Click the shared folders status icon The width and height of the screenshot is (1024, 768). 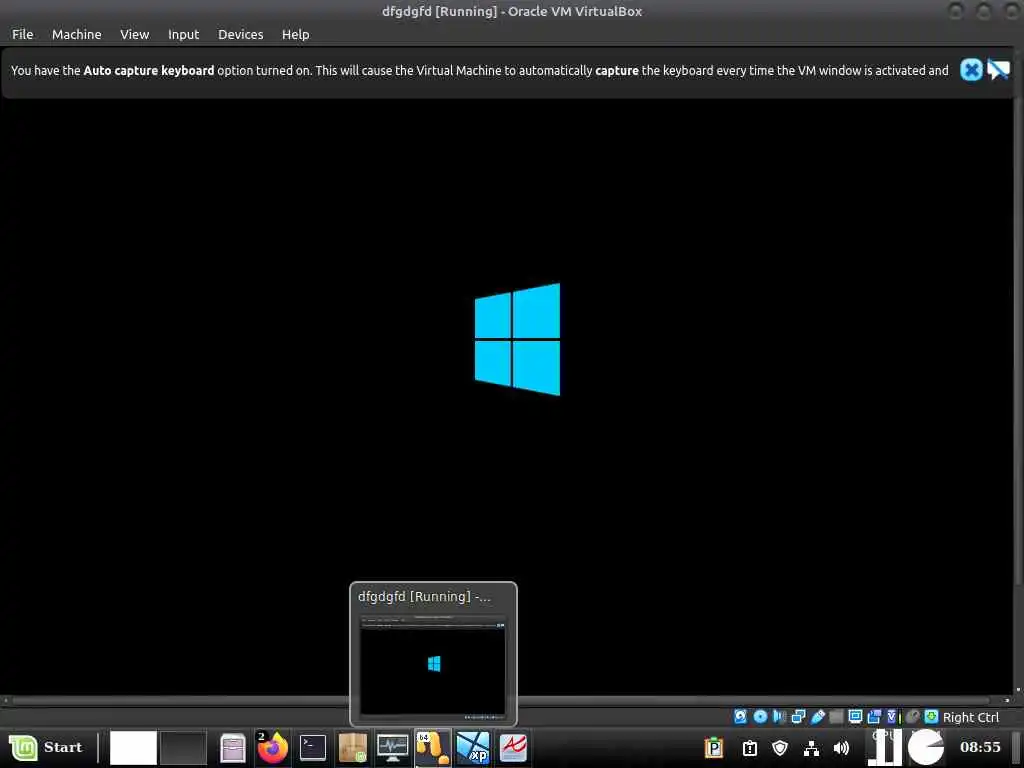[x=837, y=717]
